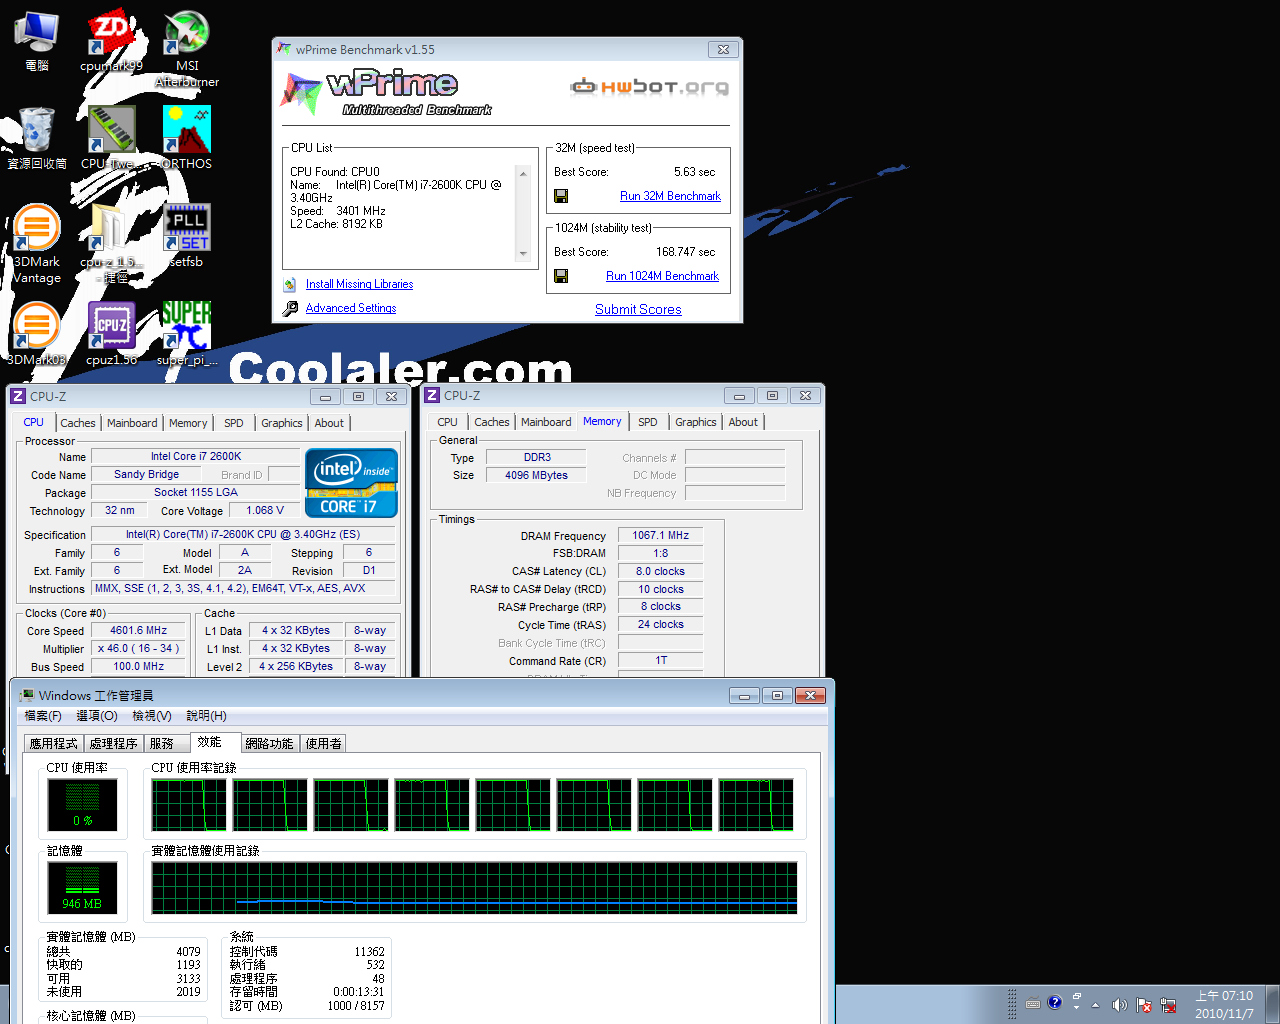Open the 3DMark03 desktop shortcut
The image size is (1280, 1024).
36,334
